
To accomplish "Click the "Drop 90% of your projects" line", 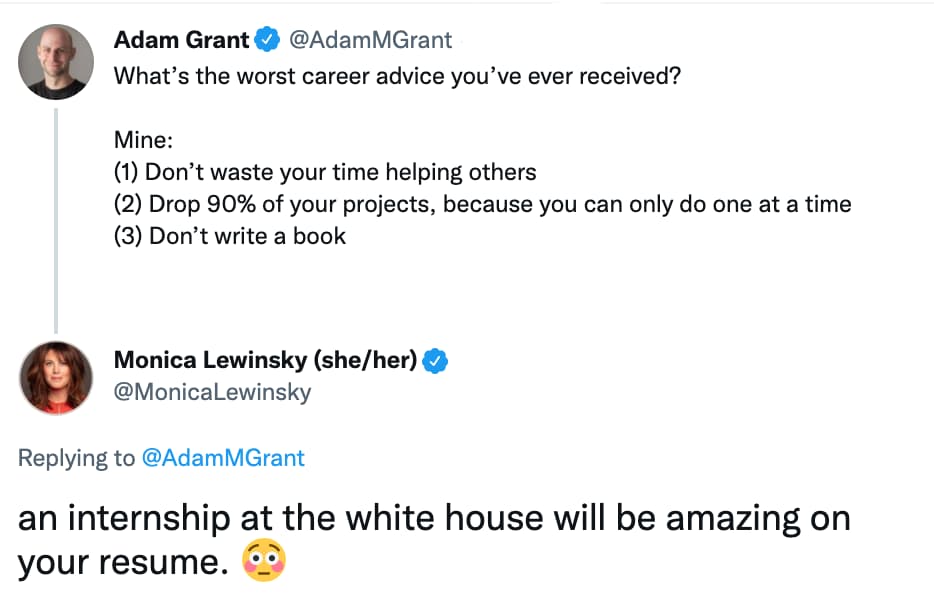I will [482, 204].
